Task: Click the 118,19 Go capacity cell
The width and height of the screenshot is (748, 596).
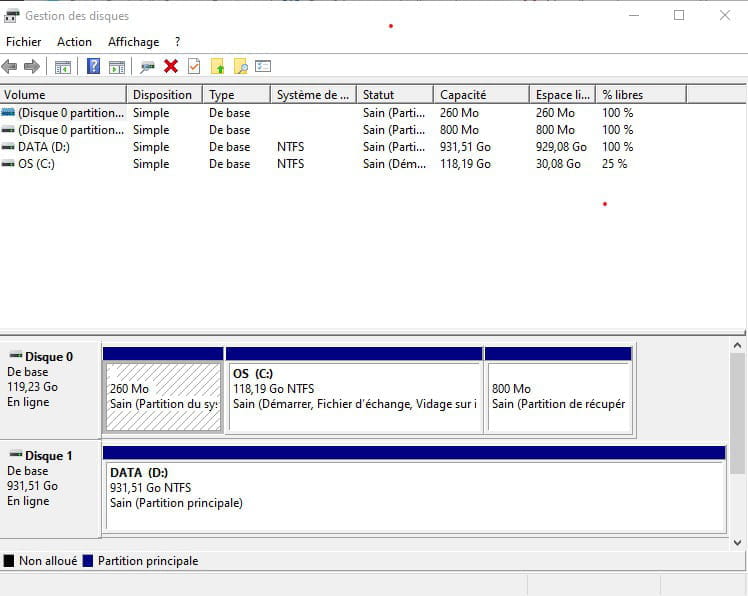Action: click(x=465, y=164)
